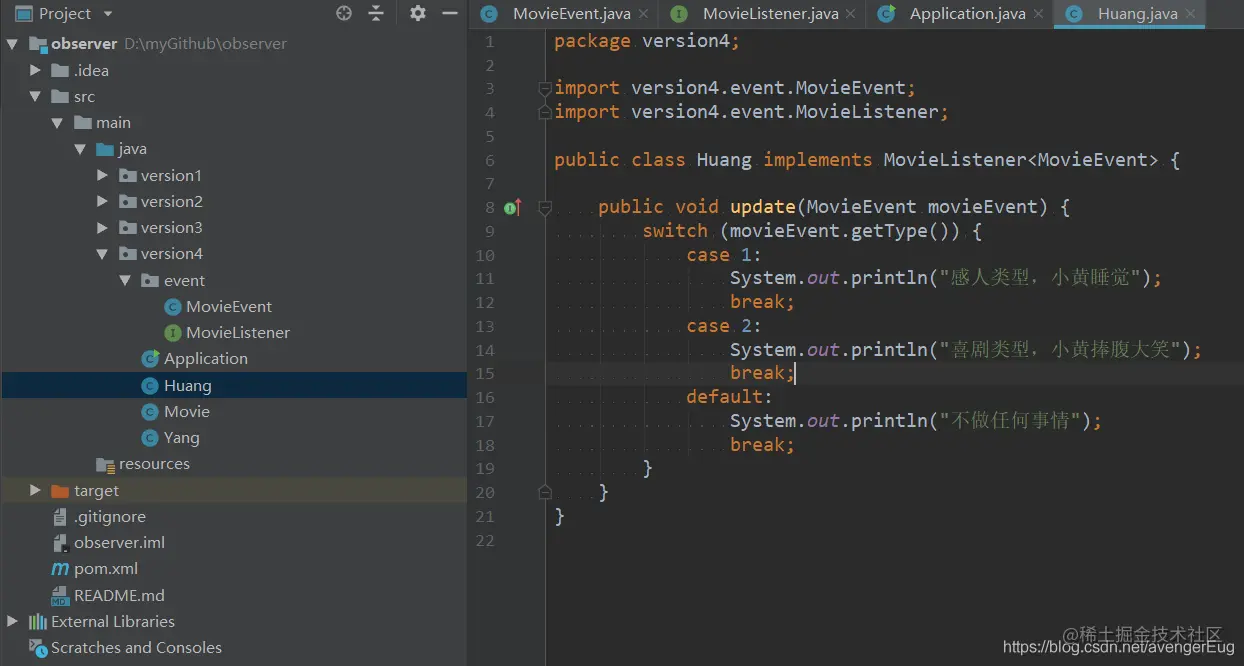Select Scratches and Consoles
Viewport: 1244px width, 666px height.
click(136, 647)
